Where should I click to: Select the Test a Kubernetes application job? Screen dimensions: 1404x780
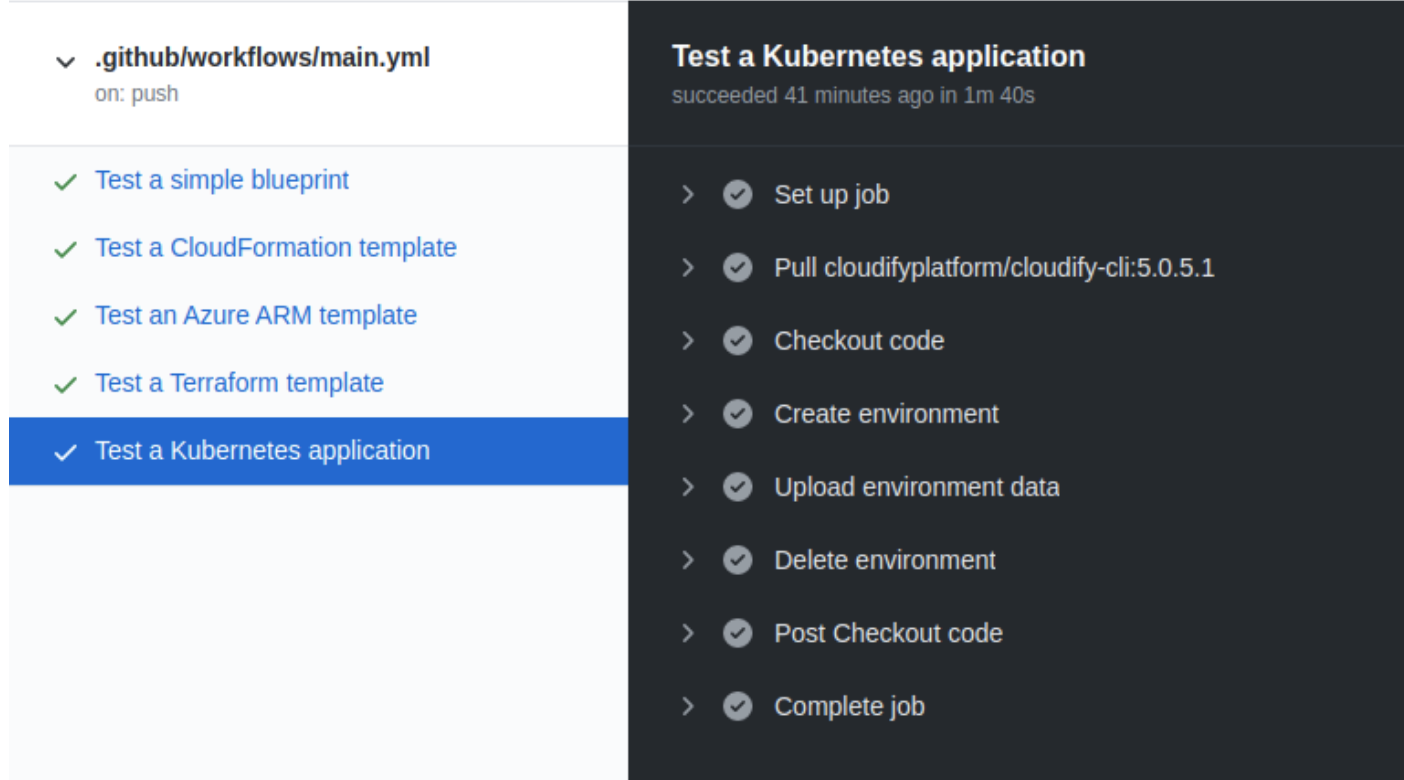click(318, 451)
